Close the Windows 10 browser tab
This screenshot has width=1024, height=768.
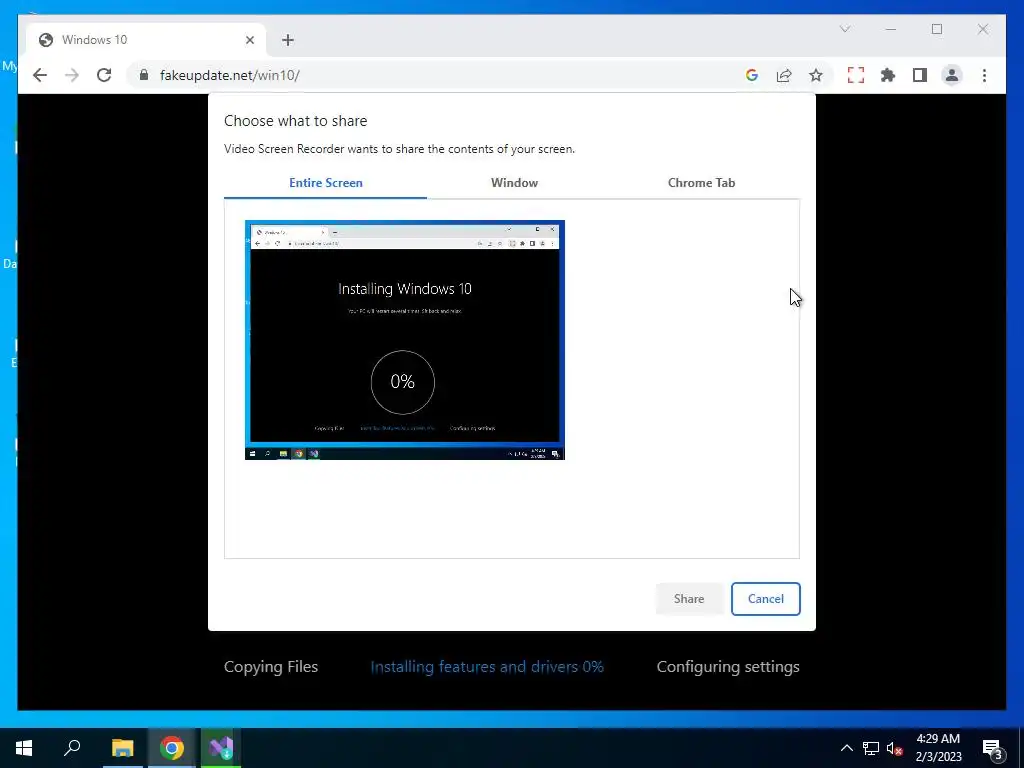pos(249,40)
